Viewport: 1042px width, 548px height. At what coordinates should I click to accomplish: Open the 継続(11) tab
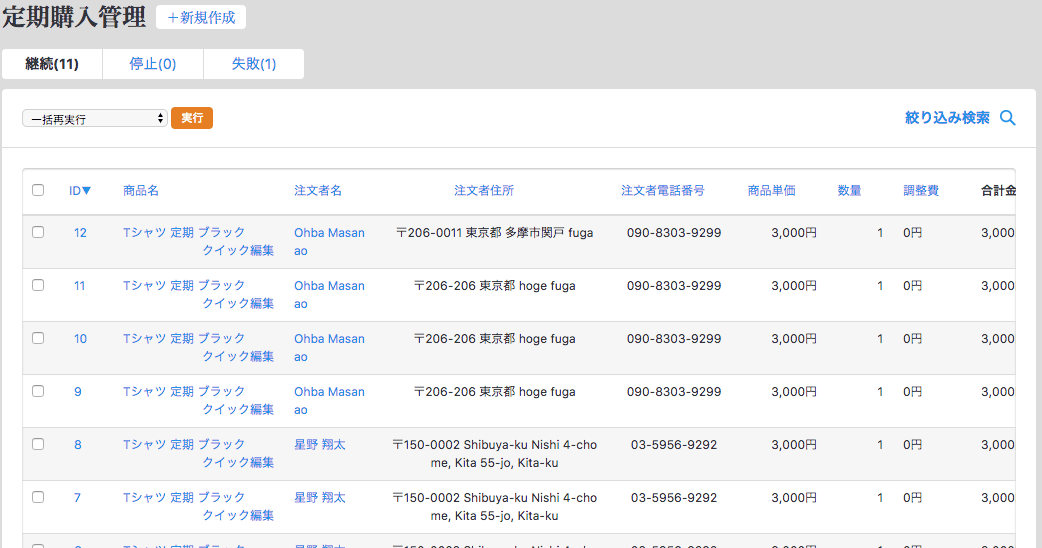coord(52,64)
